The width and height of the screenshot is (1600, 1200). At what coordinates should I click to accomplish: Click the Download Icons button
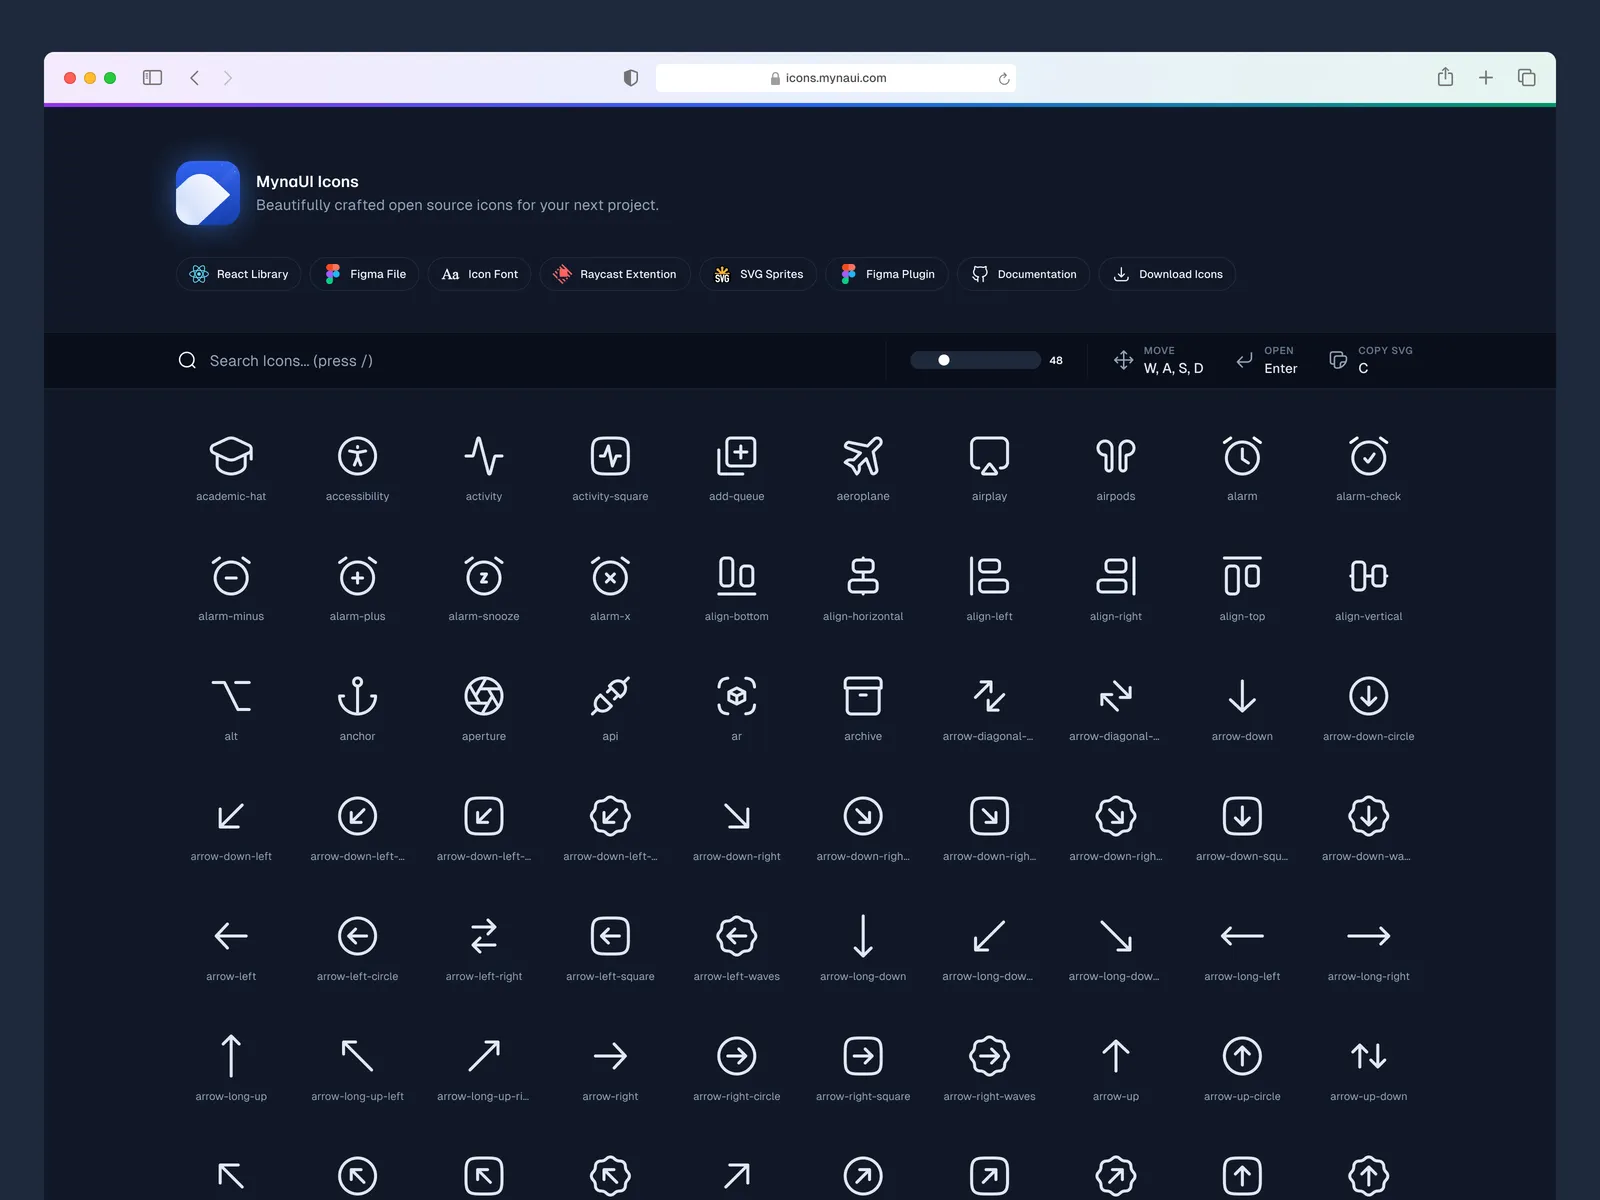(x=1167, y=274)
